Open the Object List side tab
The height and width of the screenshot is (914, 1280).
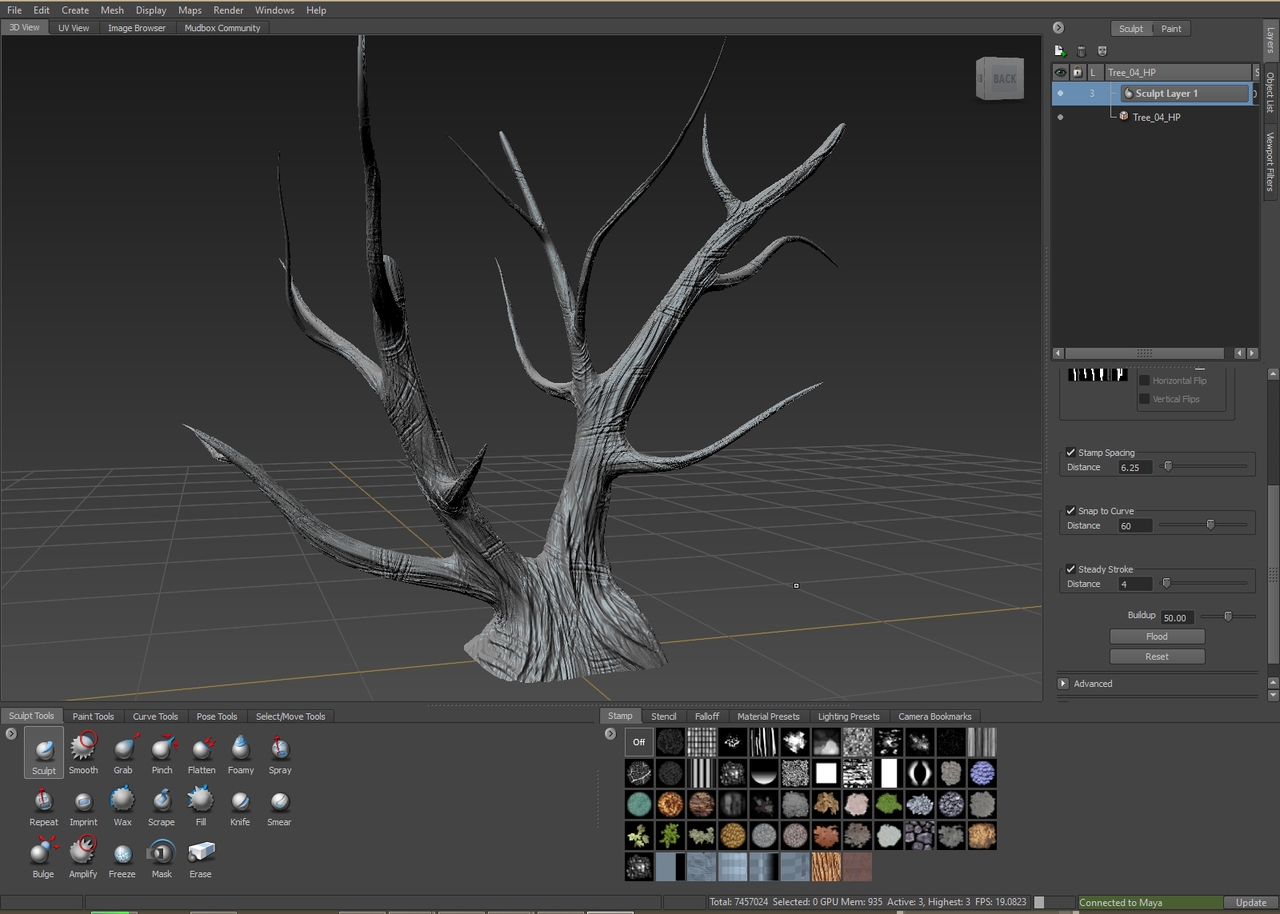(1270, 92)
